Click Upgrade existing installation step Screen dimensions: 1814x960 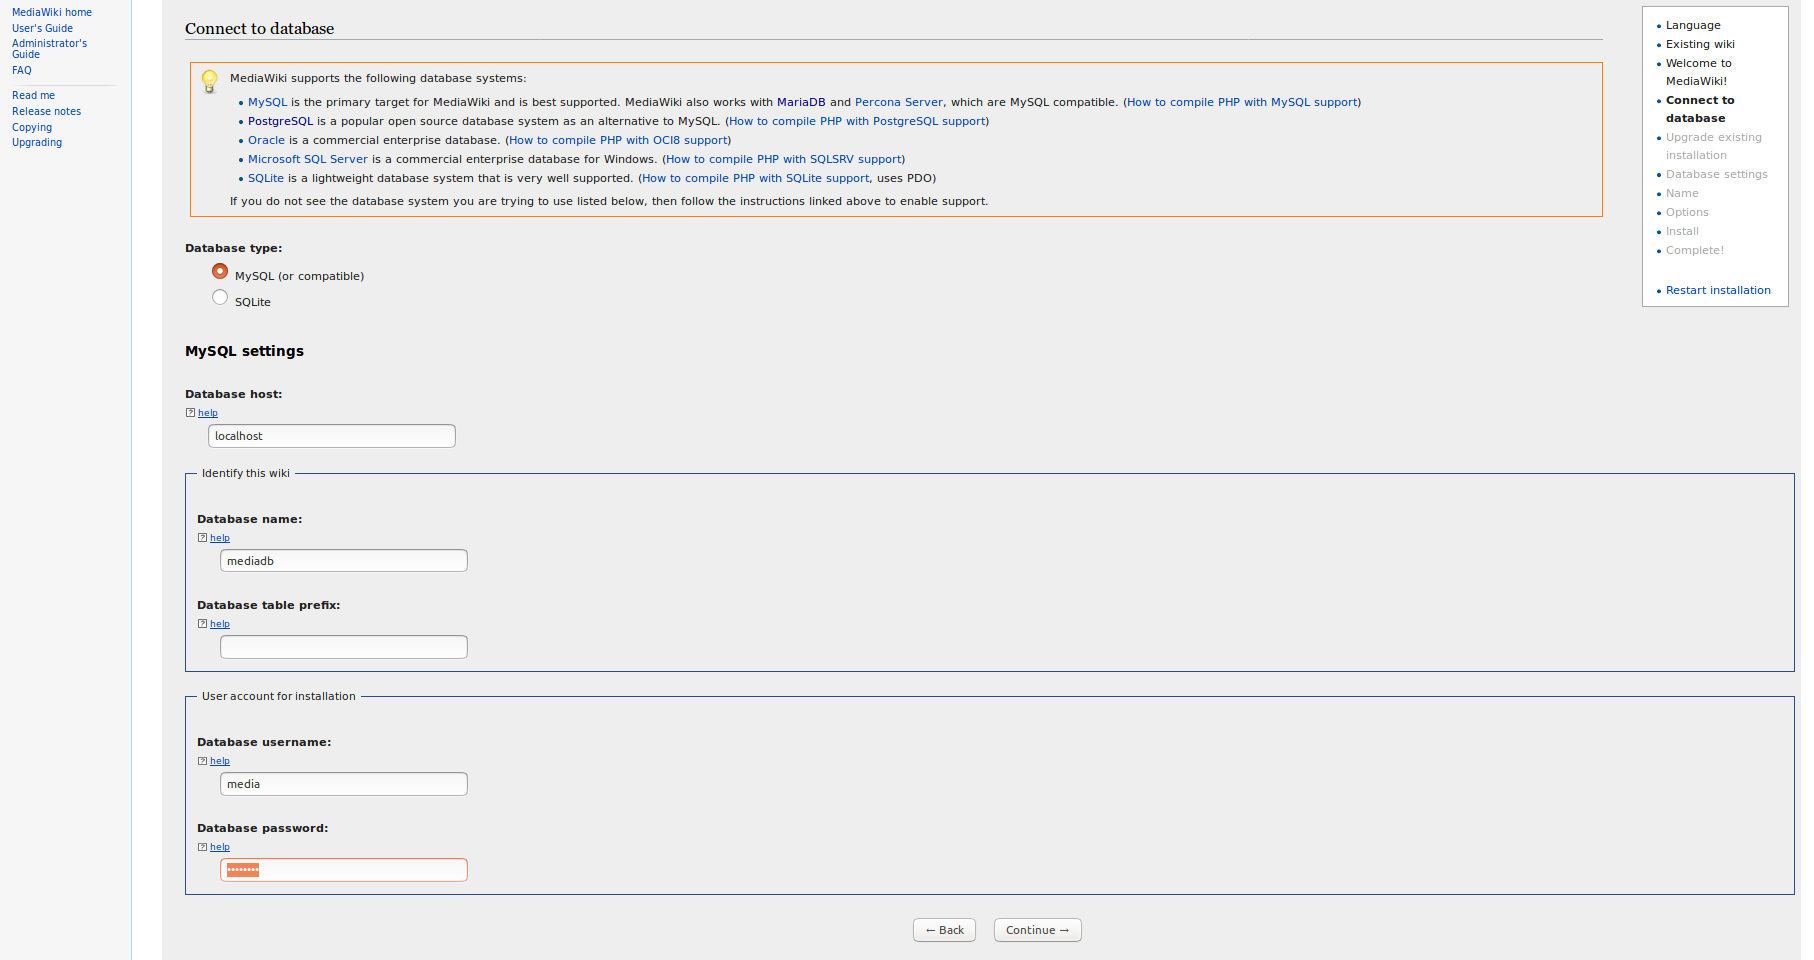point(1714,146)
